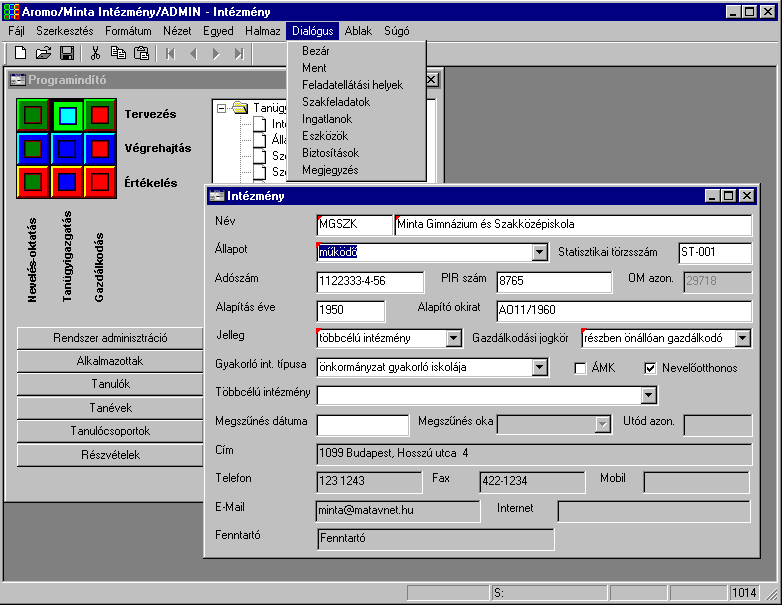This screenshot has height=607, width=782.
Task: Select Végrehajtás / Tanügyigazgatás blue tile
Action: (x=67, y=149)
